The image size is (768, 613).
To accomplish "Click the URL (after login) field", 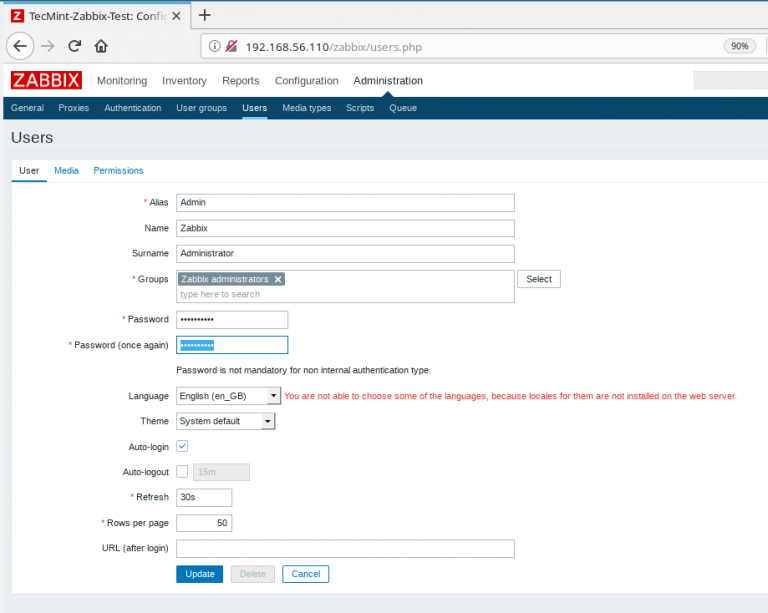I will click(x=345, y=549).
